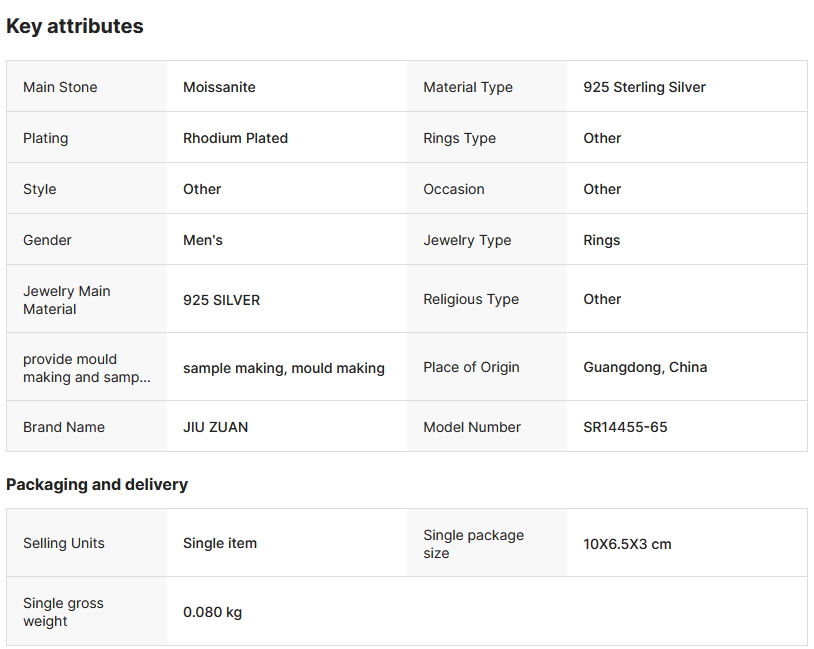Screen dimensions: 814x649
Task: Select the sample making, mould making value
Action: [283, 368]
